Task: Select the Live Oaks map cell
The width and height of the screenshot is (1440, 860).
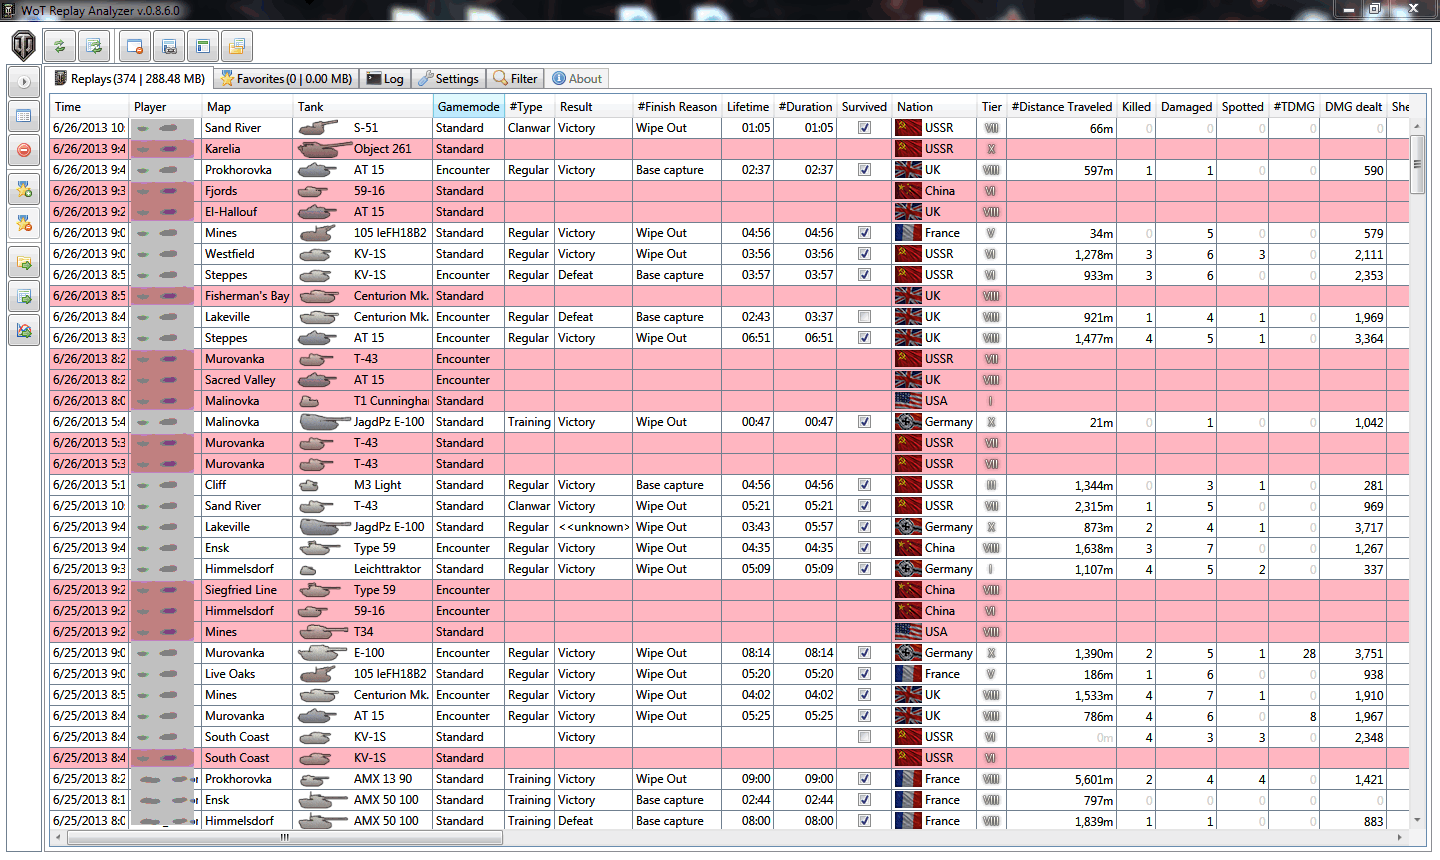Action: [x=247, y=674]
